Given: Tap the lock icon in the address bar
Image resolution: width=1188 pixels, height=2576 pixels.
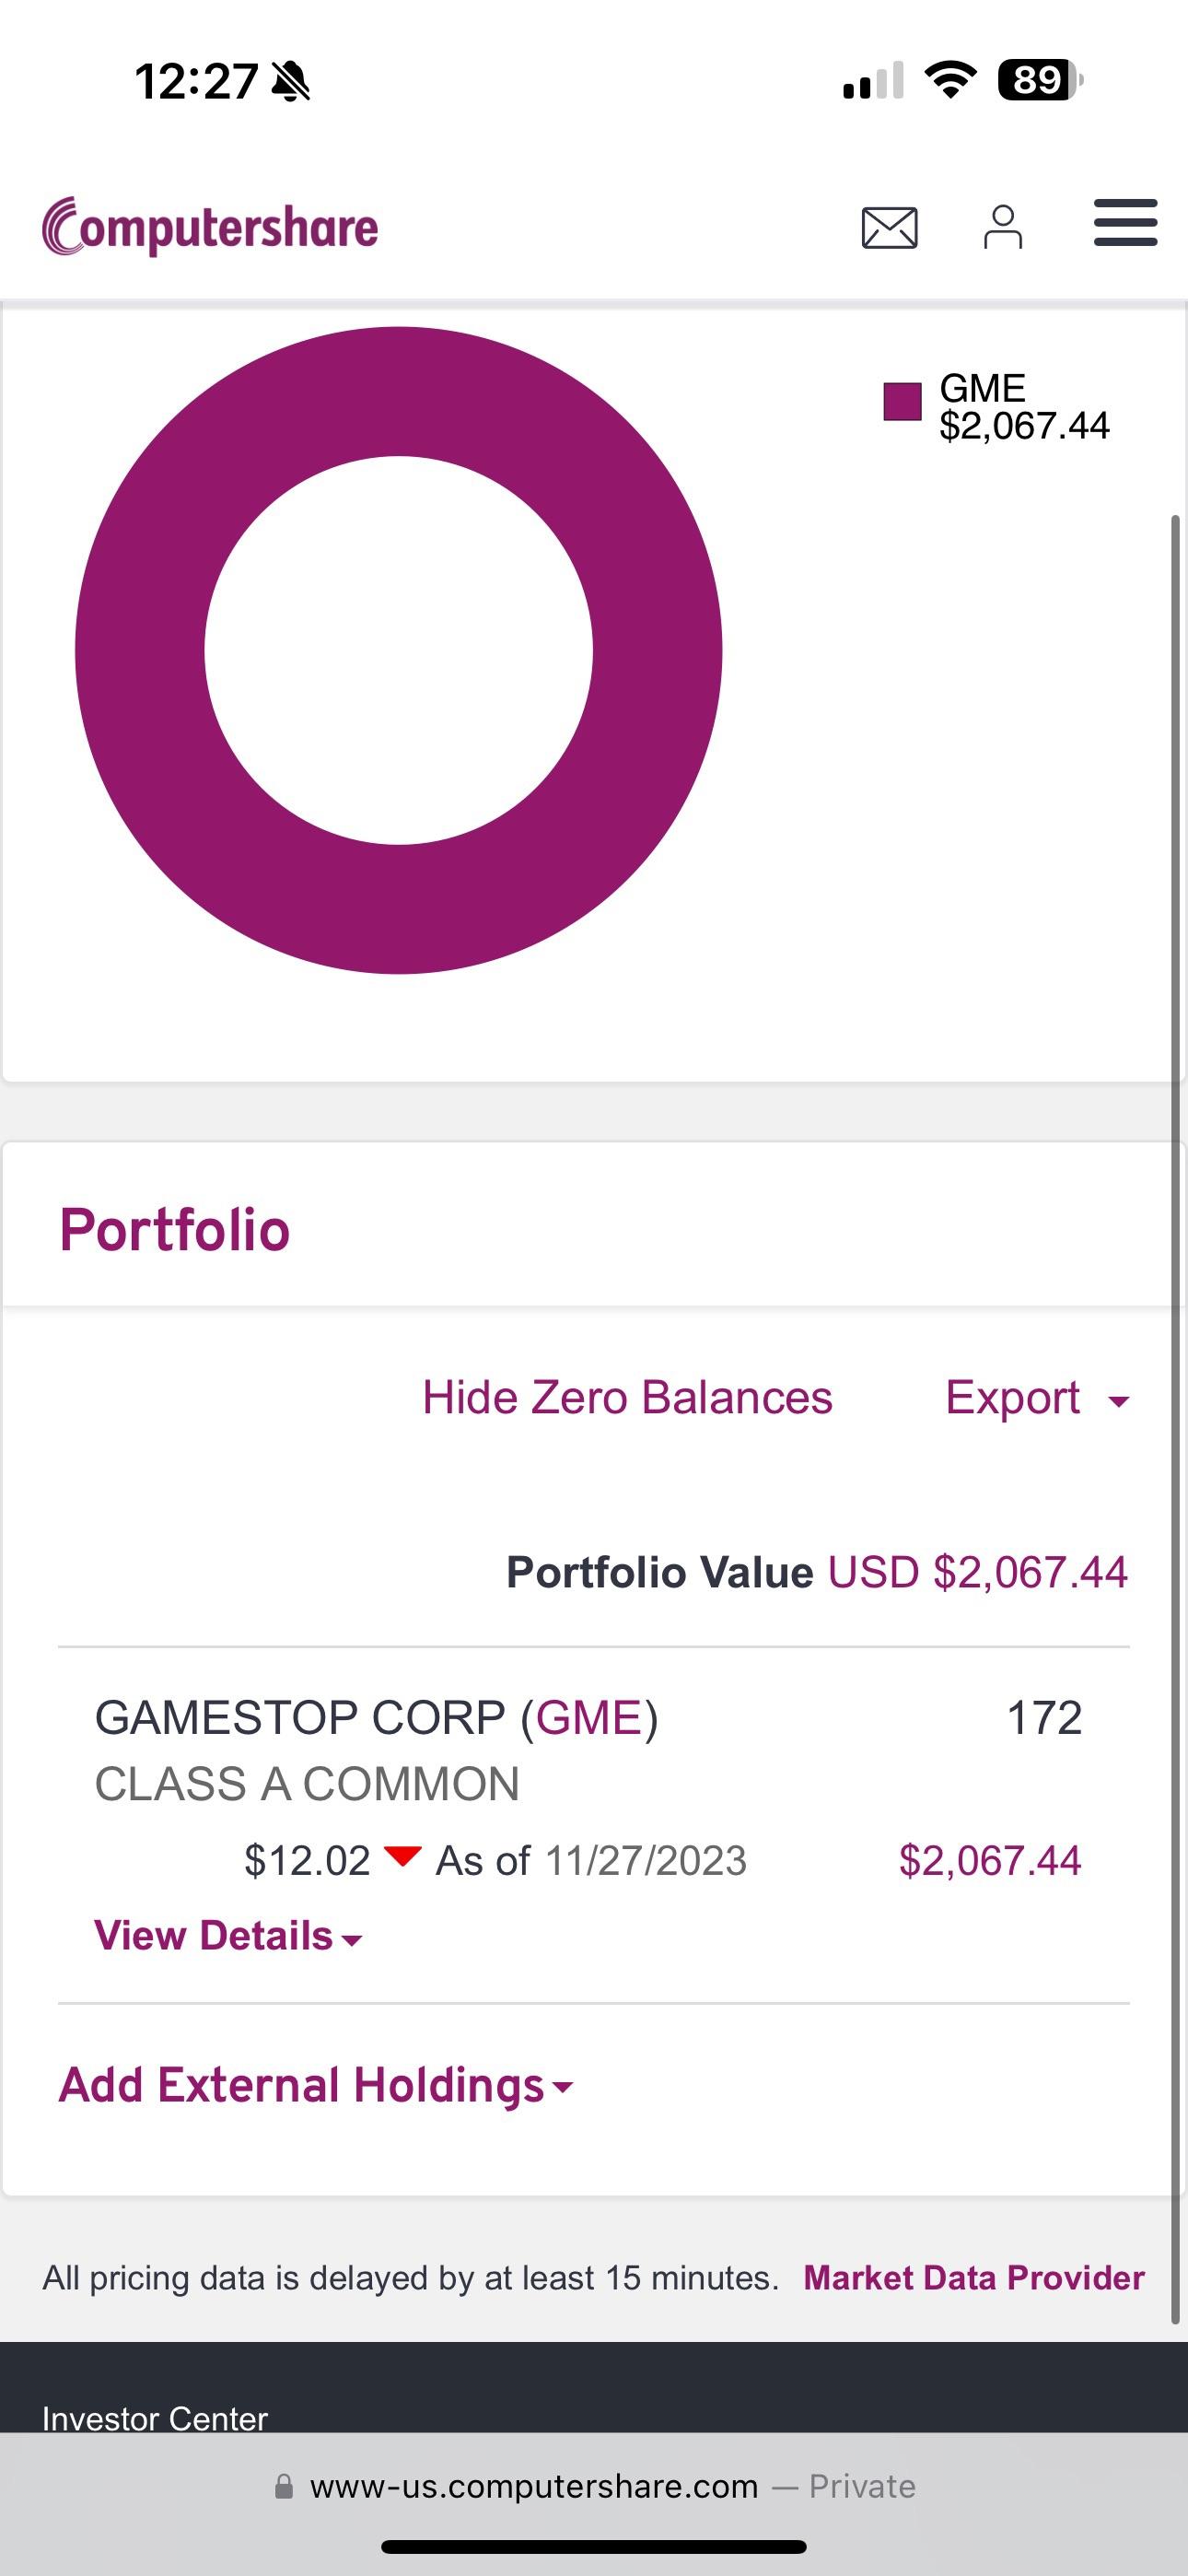Looking at the screenshot, I should 284,2486.
